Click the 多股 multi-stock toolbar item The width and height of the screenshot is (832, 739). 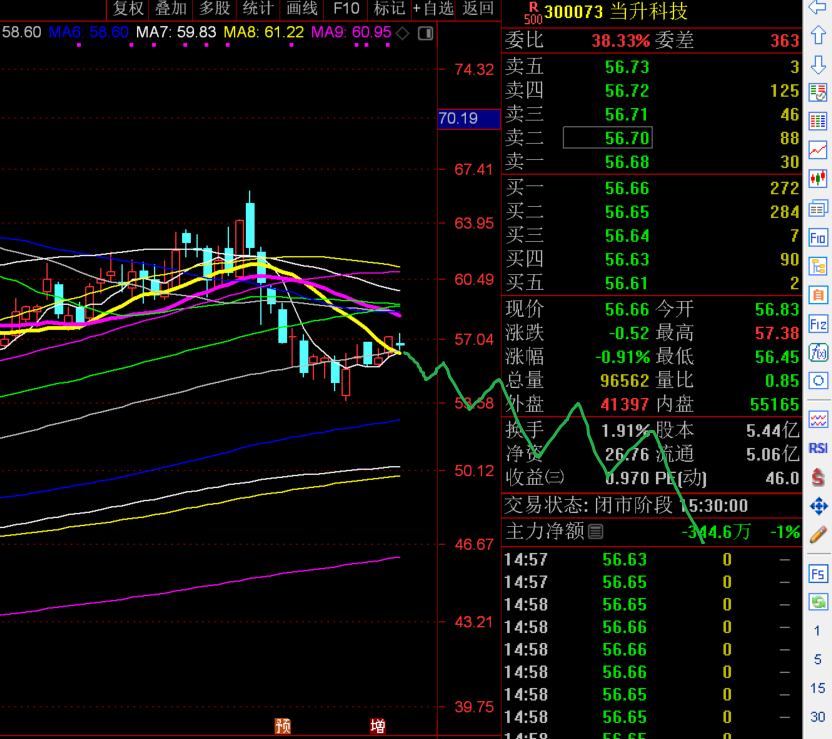pyautogui.click(x=214, y=8)
